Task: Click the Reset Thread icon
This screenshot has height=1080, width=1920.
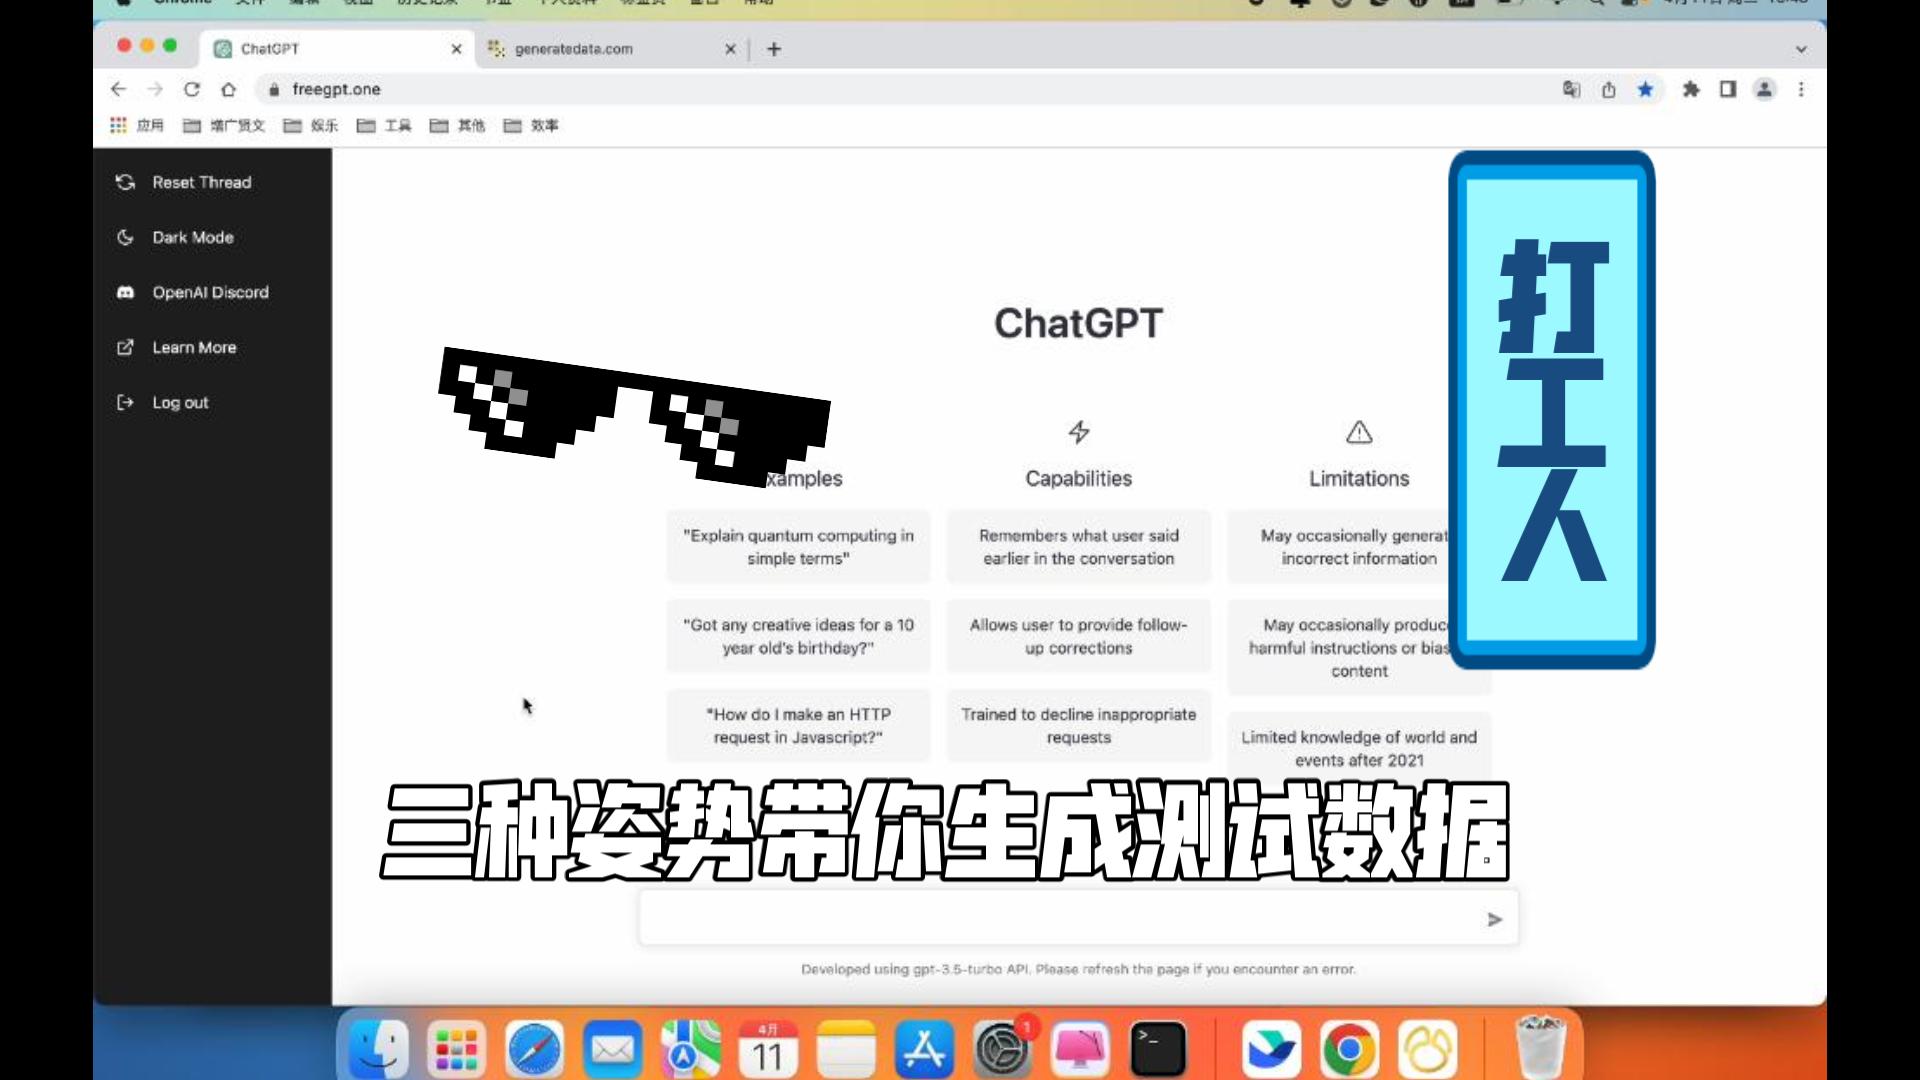Action: point(125,182)
